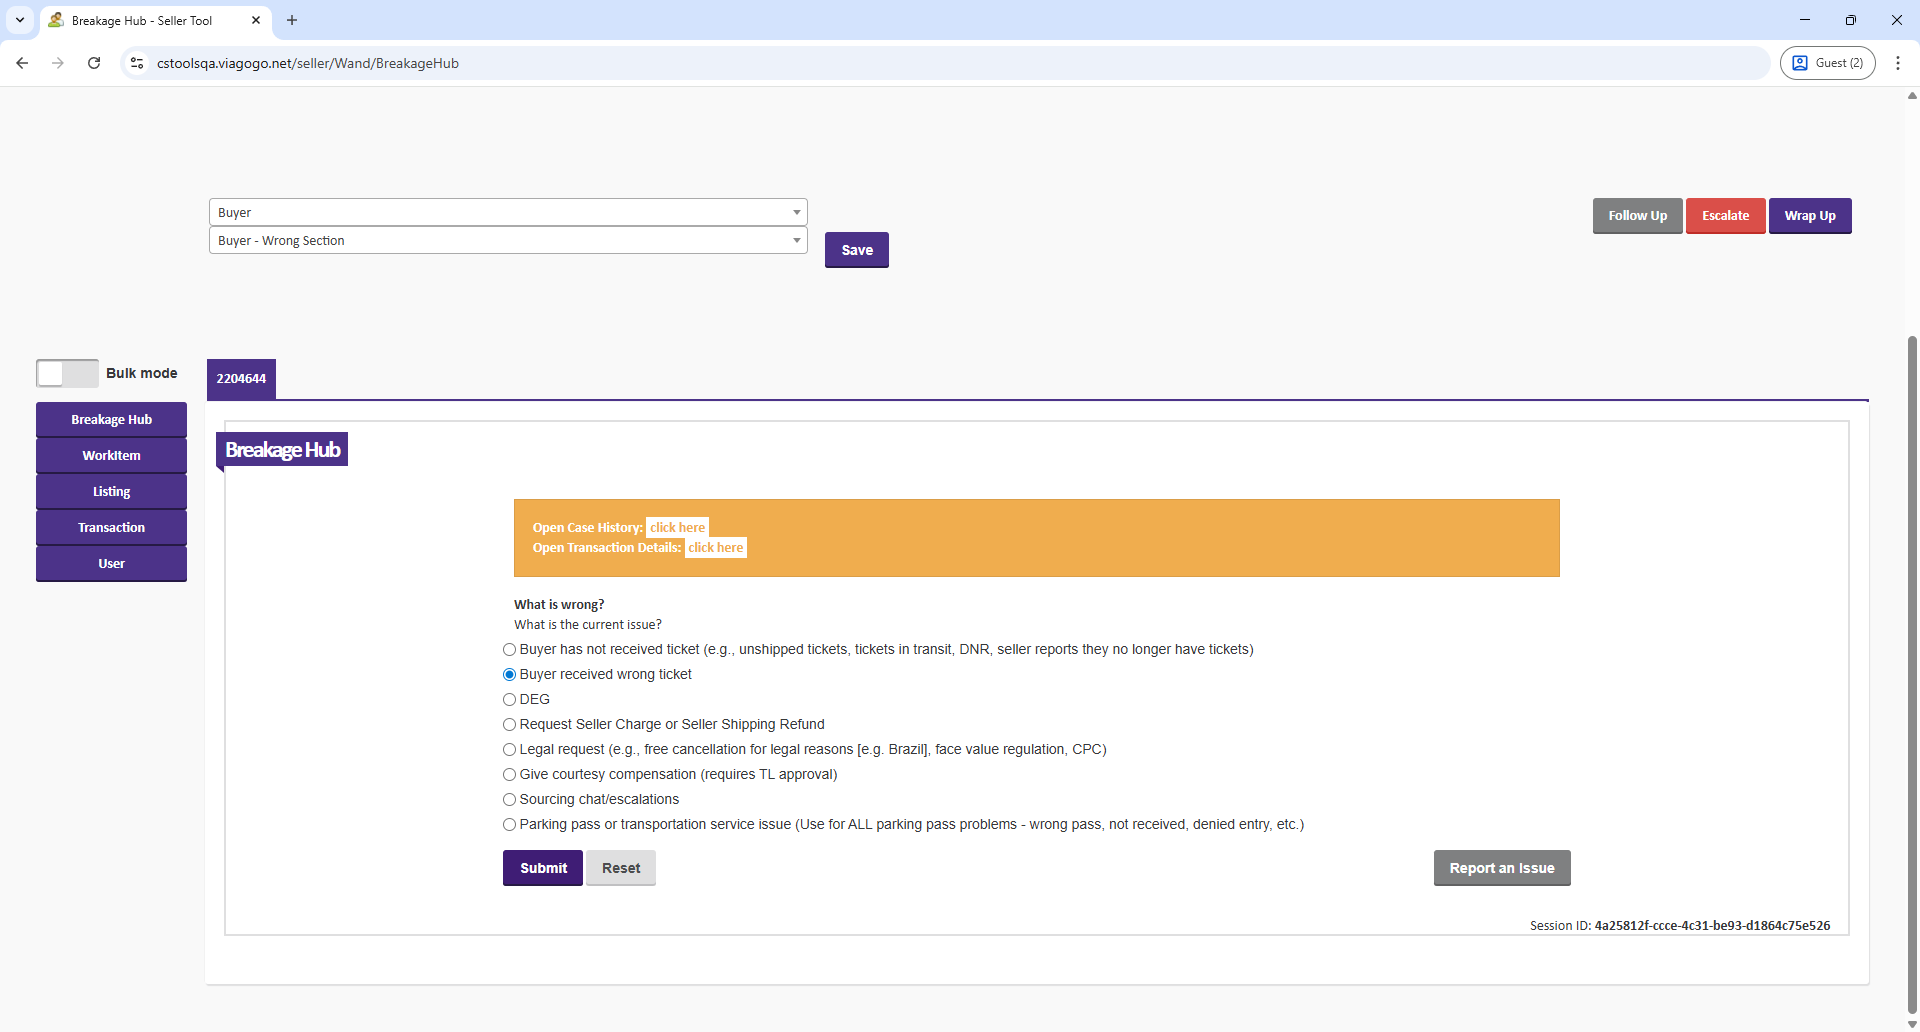Expand the Buyer category dropdown
Image resolution: width=1920 pixels, height=1032 pixels.
point(507,212)
